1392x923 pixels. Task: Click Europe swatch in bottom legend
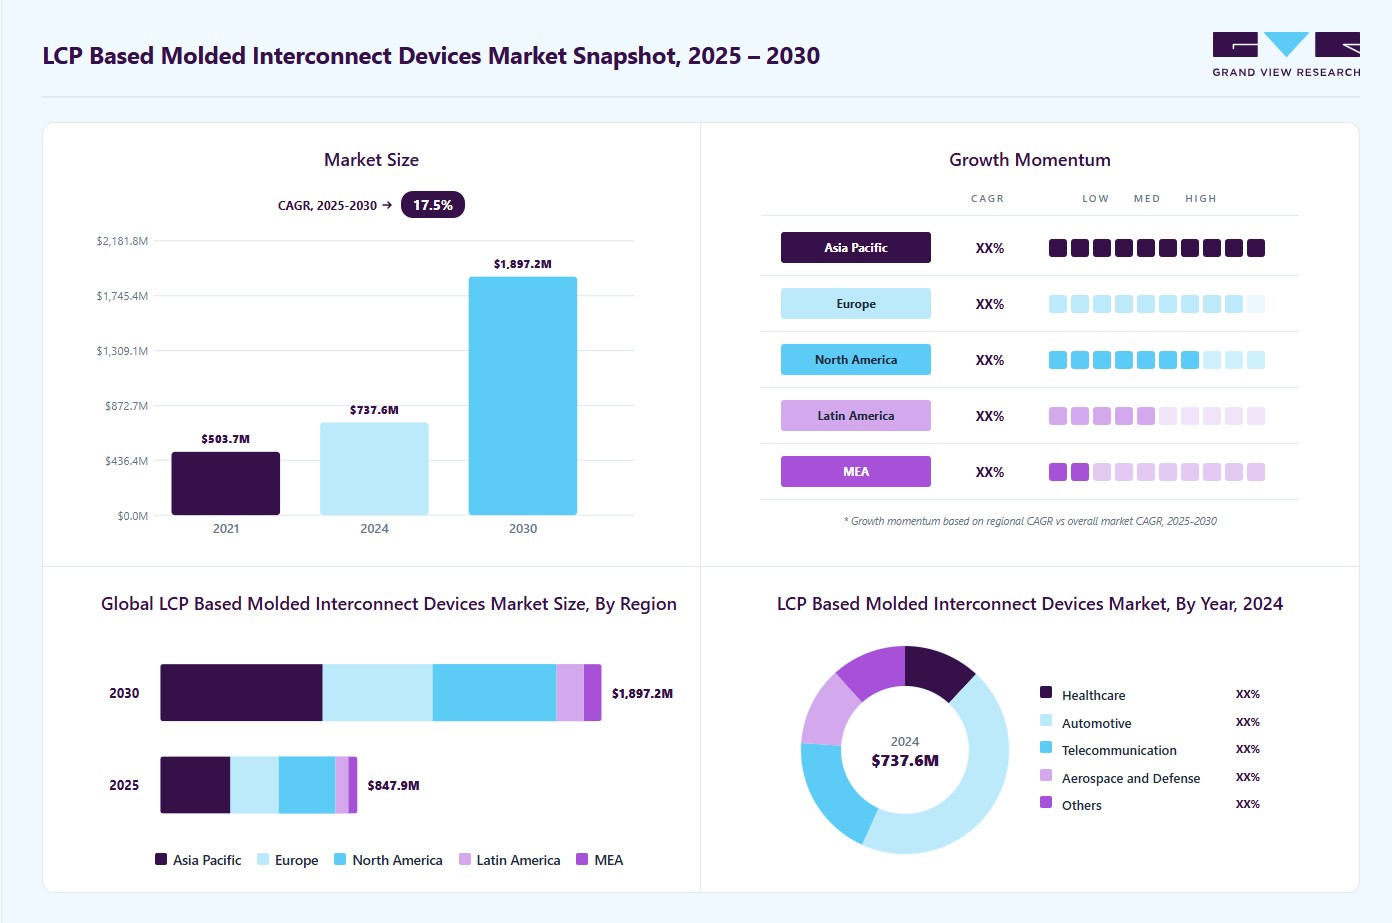263,859
